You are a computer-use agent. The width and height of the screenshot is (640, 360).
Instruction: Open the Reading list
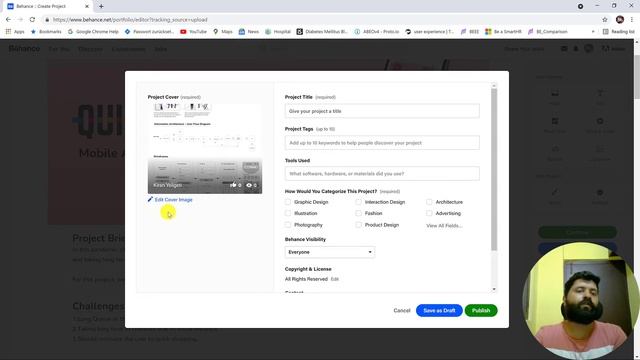tap(618, 31)
